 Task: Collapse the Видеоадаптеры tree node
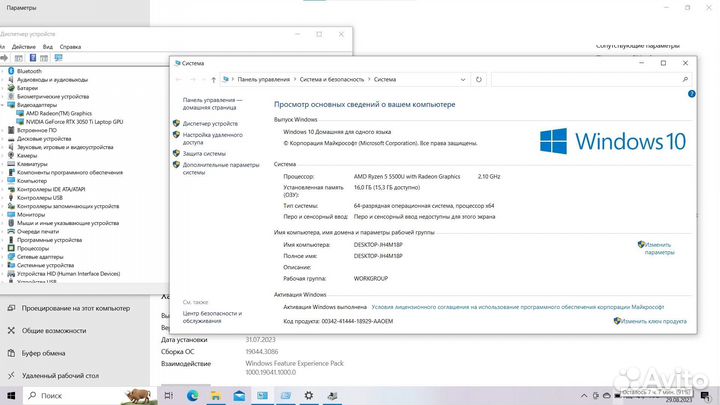coord(2,105)
